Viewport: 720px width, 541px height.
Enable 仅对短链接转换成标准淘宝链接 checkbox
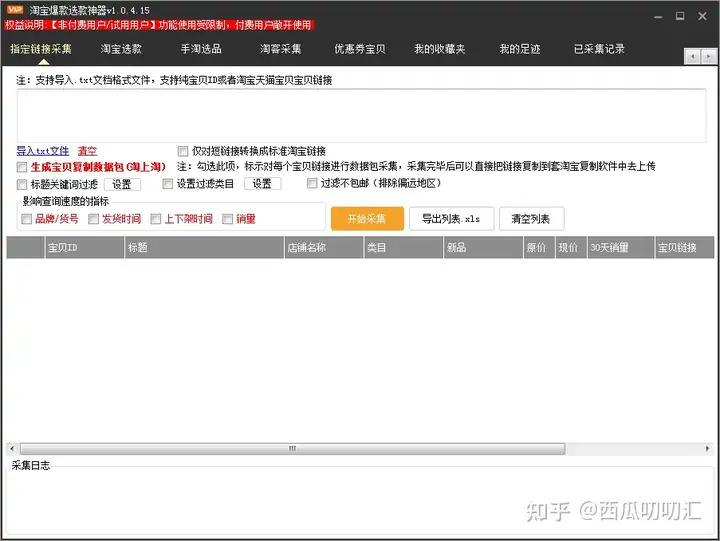point(183,151)
